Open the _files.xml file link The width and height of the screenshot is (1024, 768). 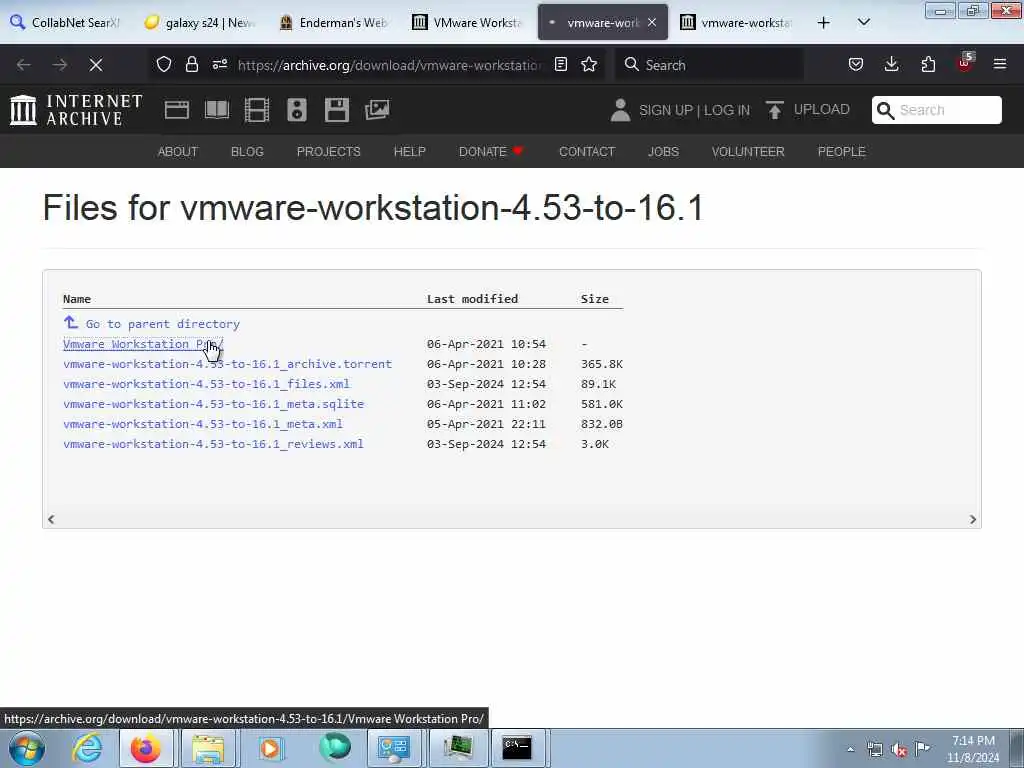pyautogui.click(x=206, y=384)
